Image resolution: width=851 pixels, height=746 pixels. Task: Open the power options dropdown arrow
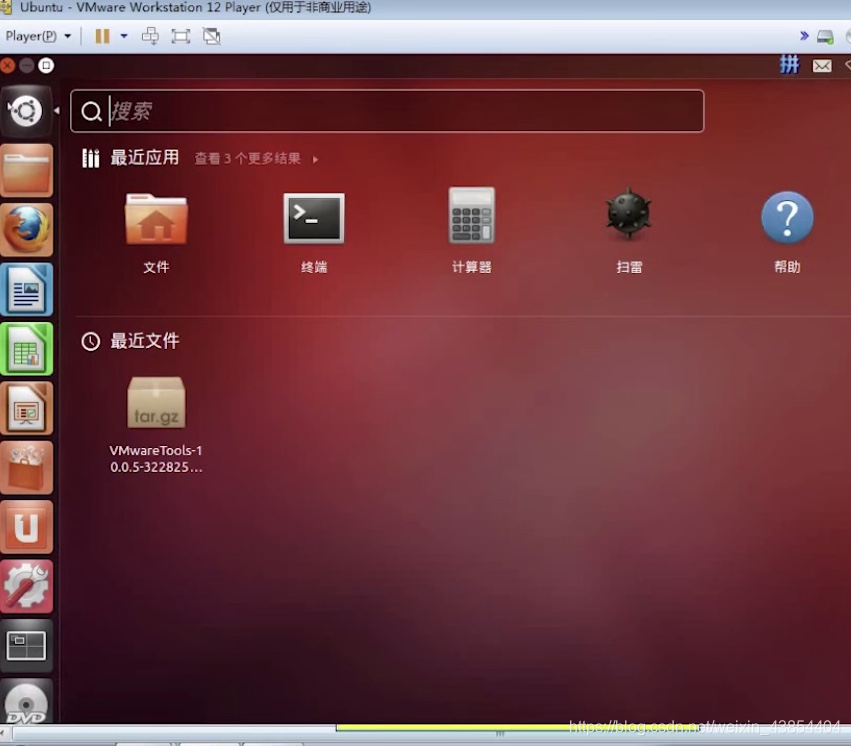coord(124,36)
